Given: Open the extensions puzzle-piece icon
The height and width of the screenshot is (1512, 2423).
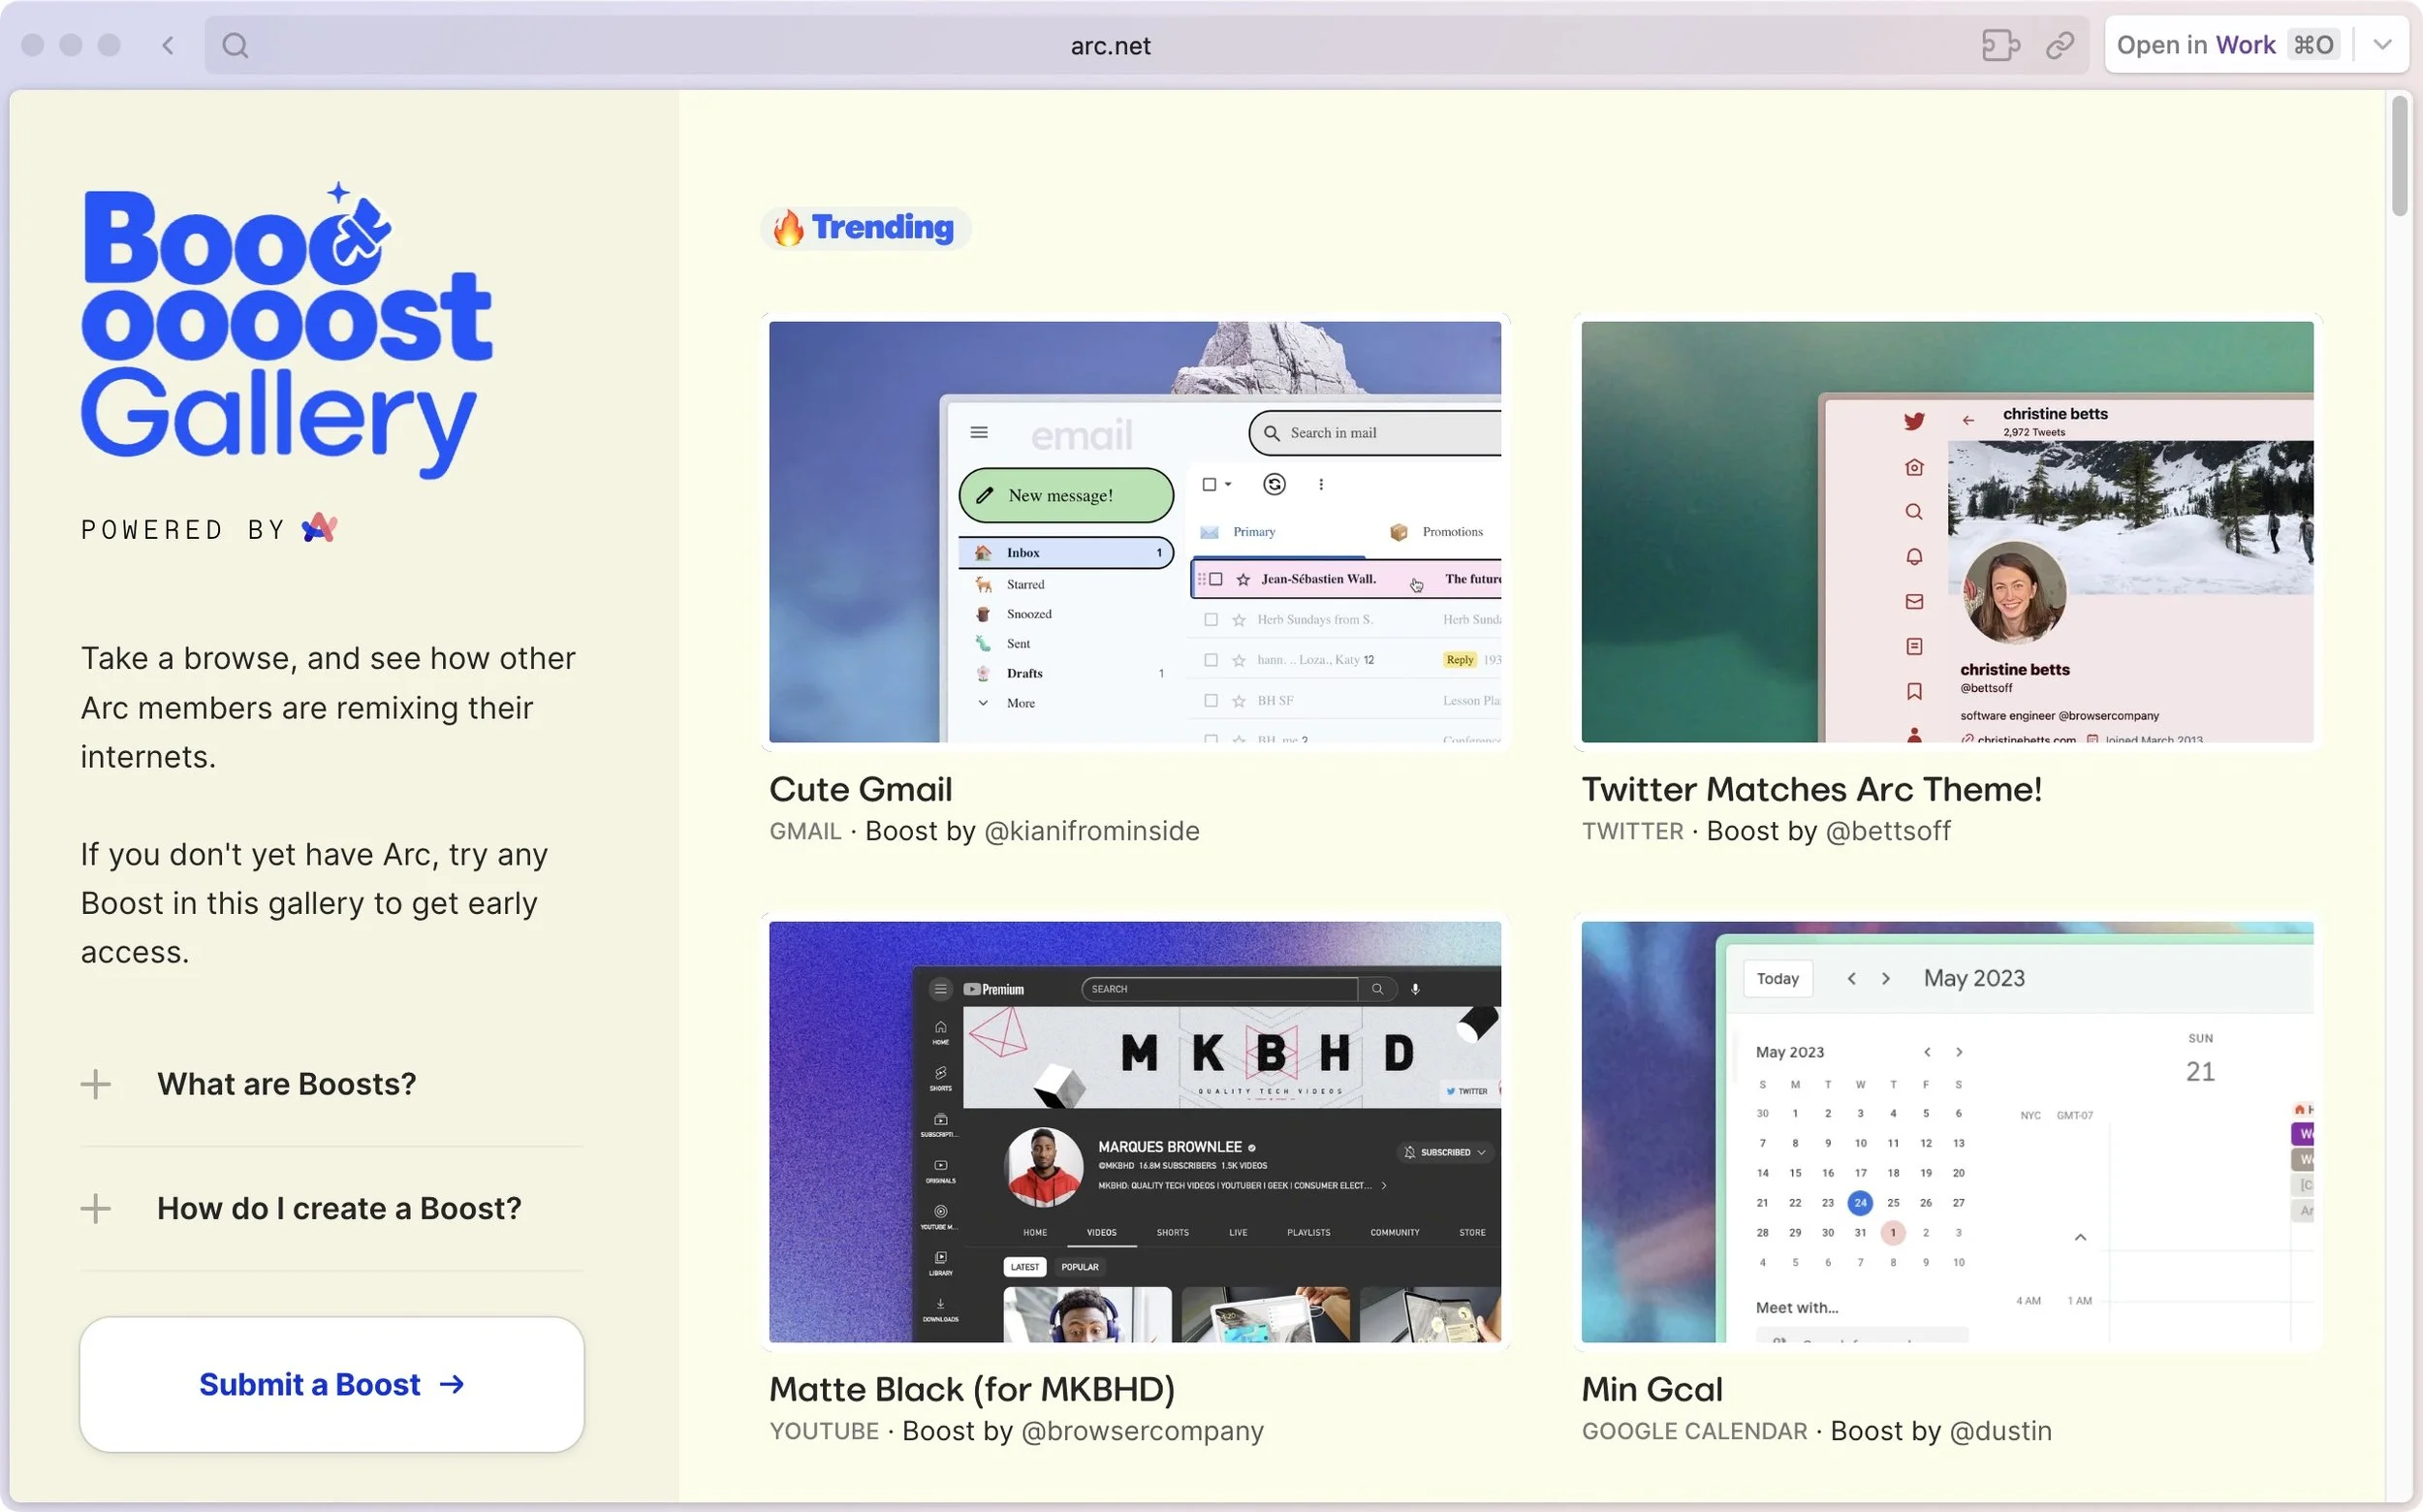Looking at the screenshot, I should pos(2000,45).
